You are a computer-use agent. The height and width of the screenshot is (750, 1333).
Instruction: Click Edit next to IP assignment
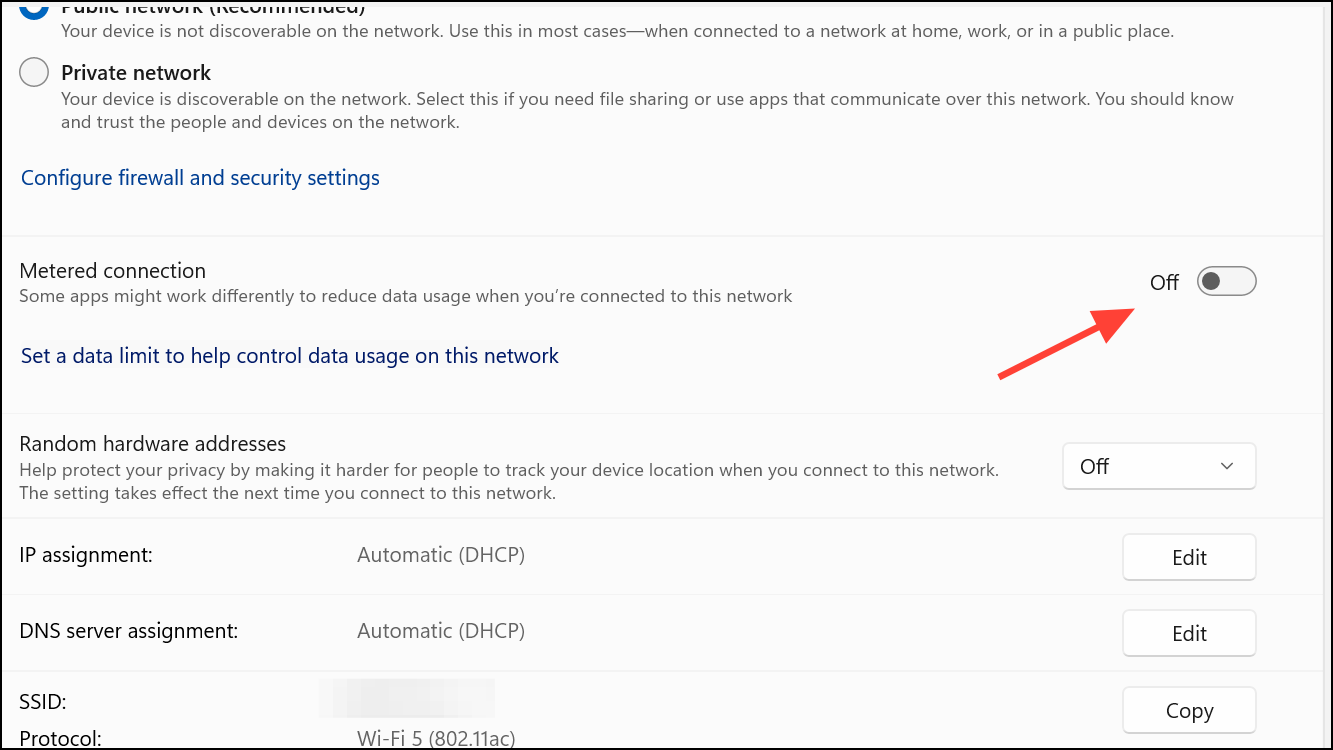click(x=1188, y=557)
